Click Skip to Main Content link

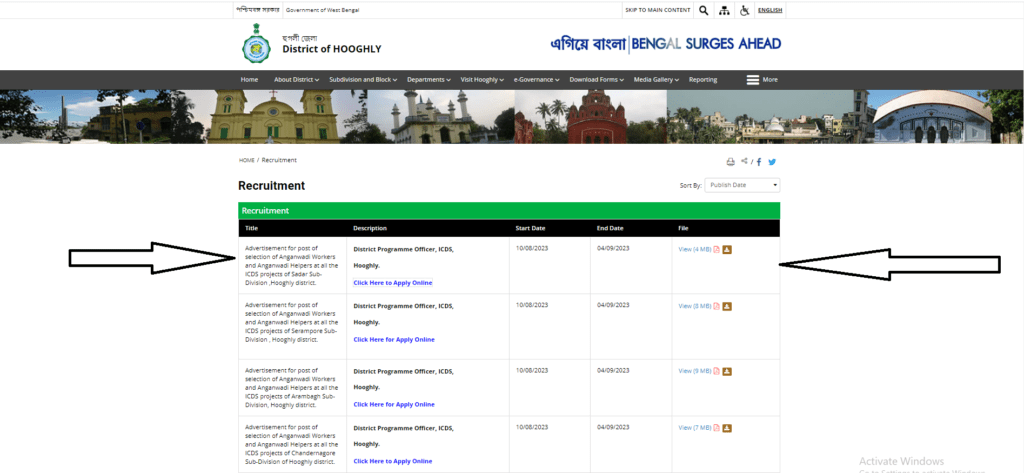(658, 10)
